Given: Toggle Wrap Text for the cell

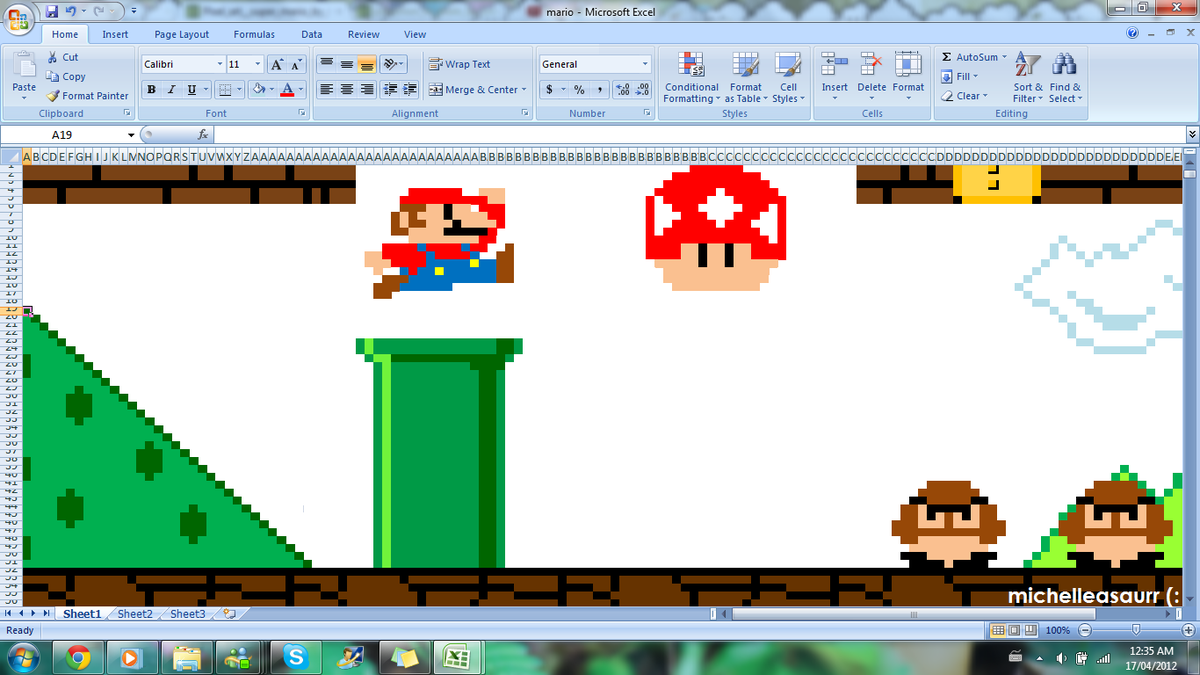Looking at the screenshot, I should [x=460, y=64].
